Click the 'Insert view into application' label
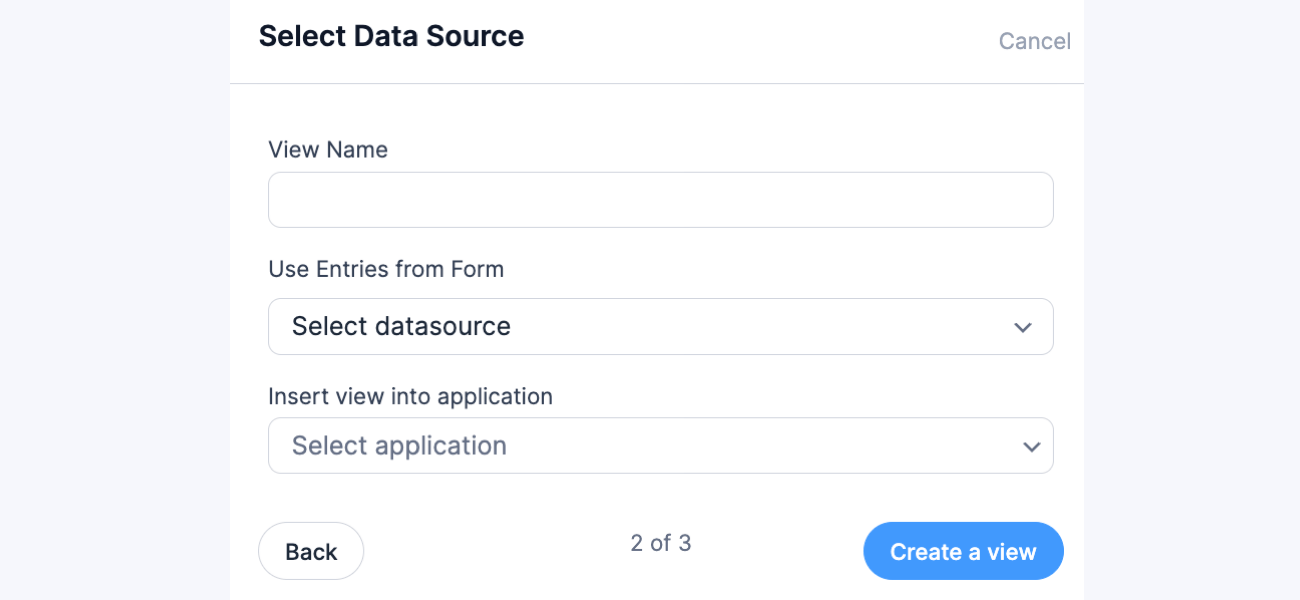The width and height of the screenshot is (1300, 600). [x=410, y=396]
